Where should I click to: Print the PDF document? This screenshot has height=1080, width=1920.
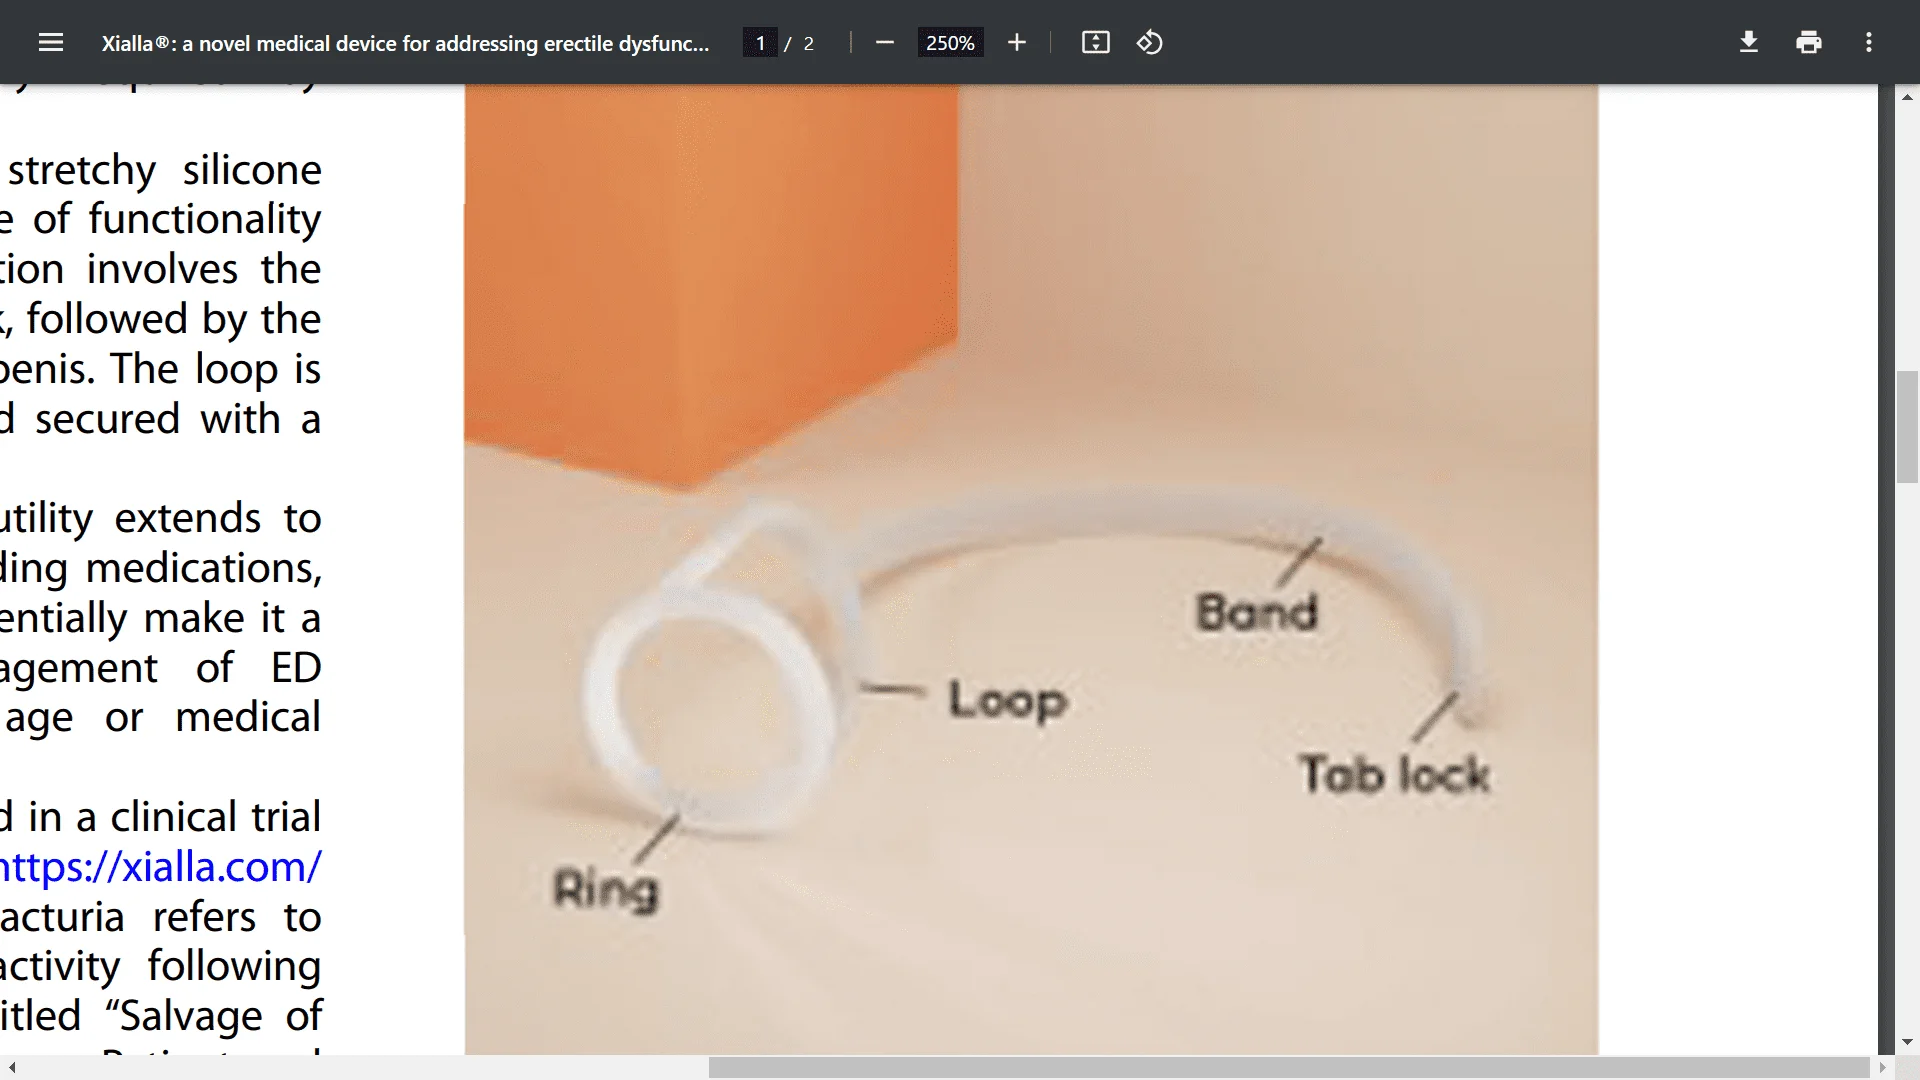point(1809,42)
